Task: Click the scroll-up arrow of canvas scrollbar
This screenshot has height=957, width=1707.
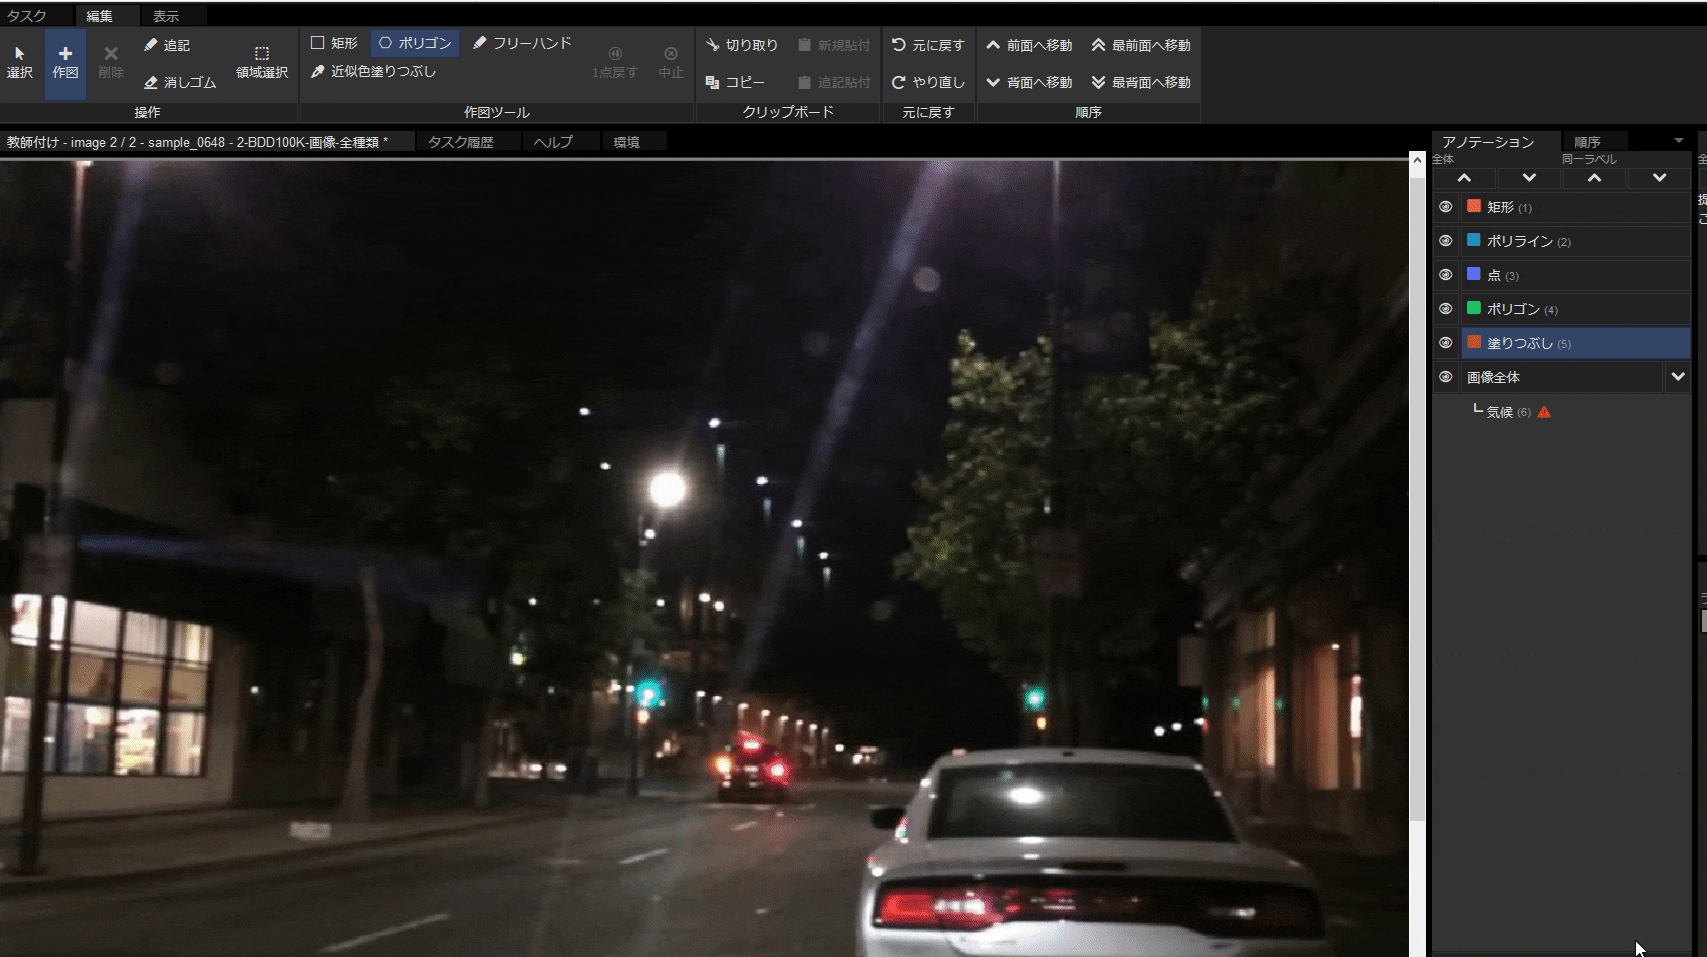Action: 1417,160
